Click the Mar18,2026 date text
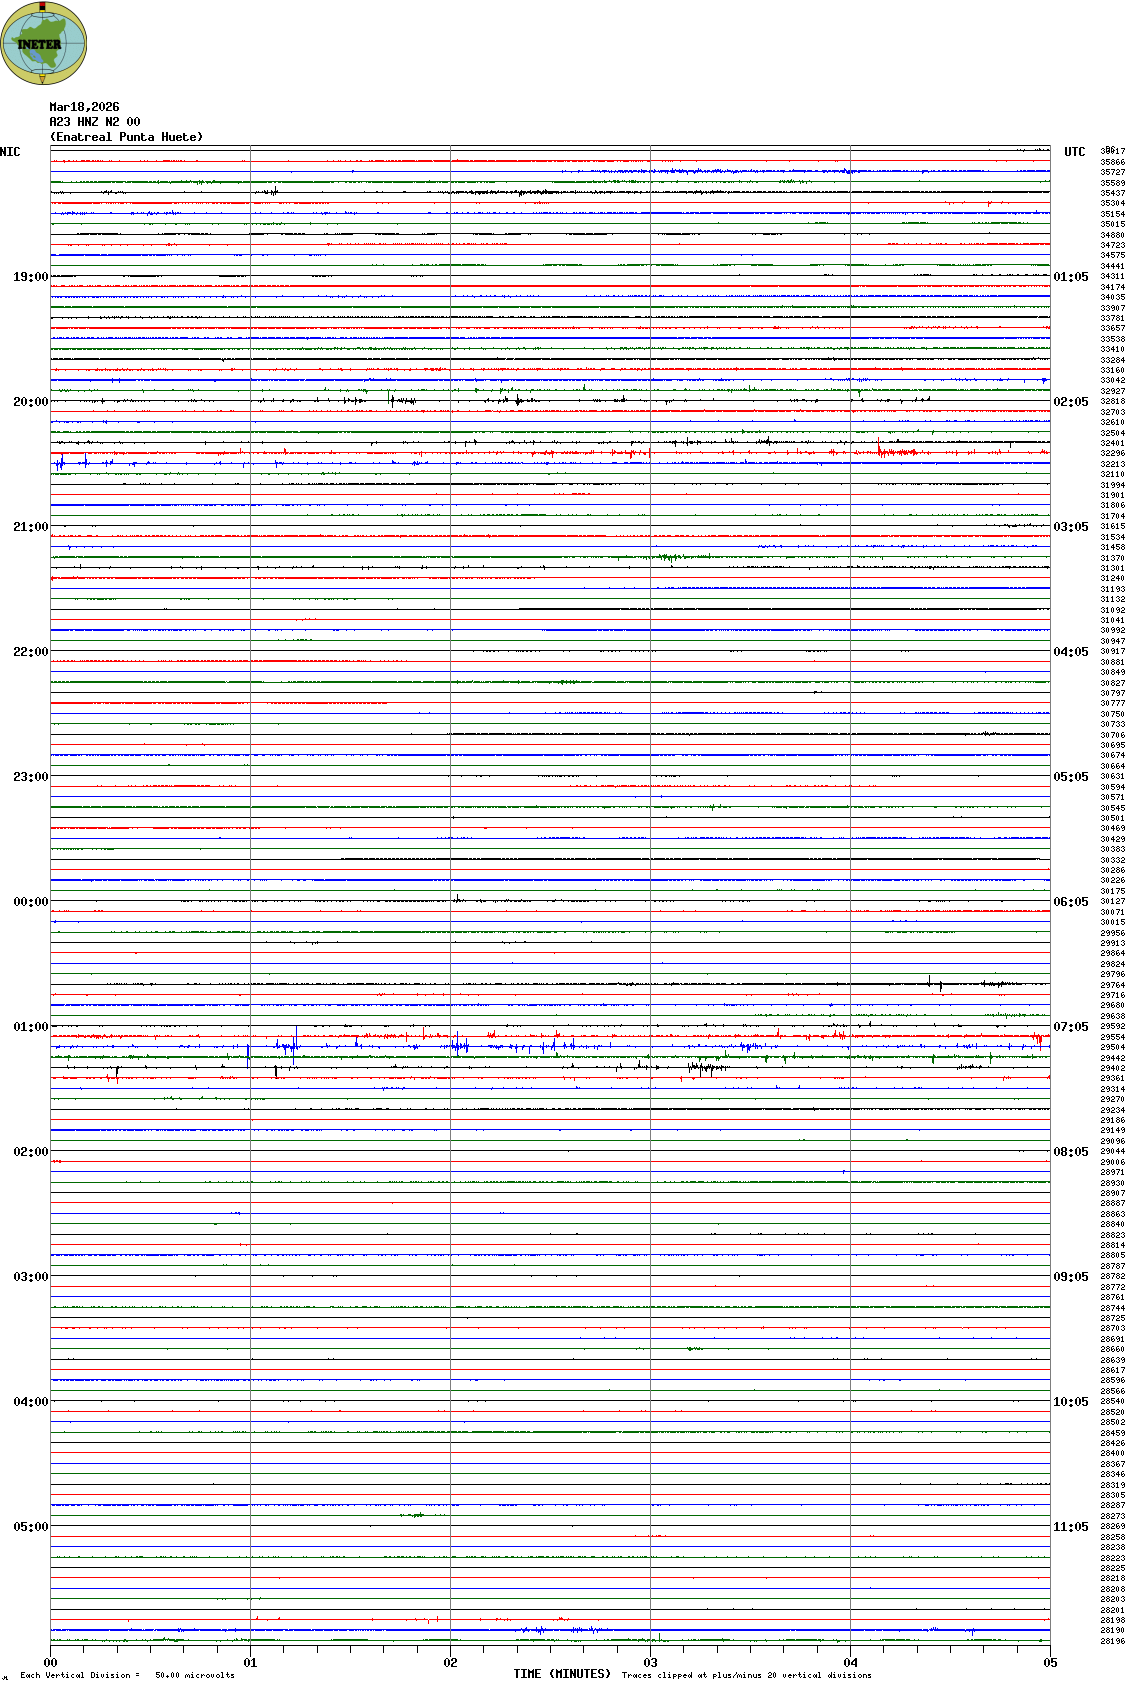 pyautogui.click(x=84, y=107)
